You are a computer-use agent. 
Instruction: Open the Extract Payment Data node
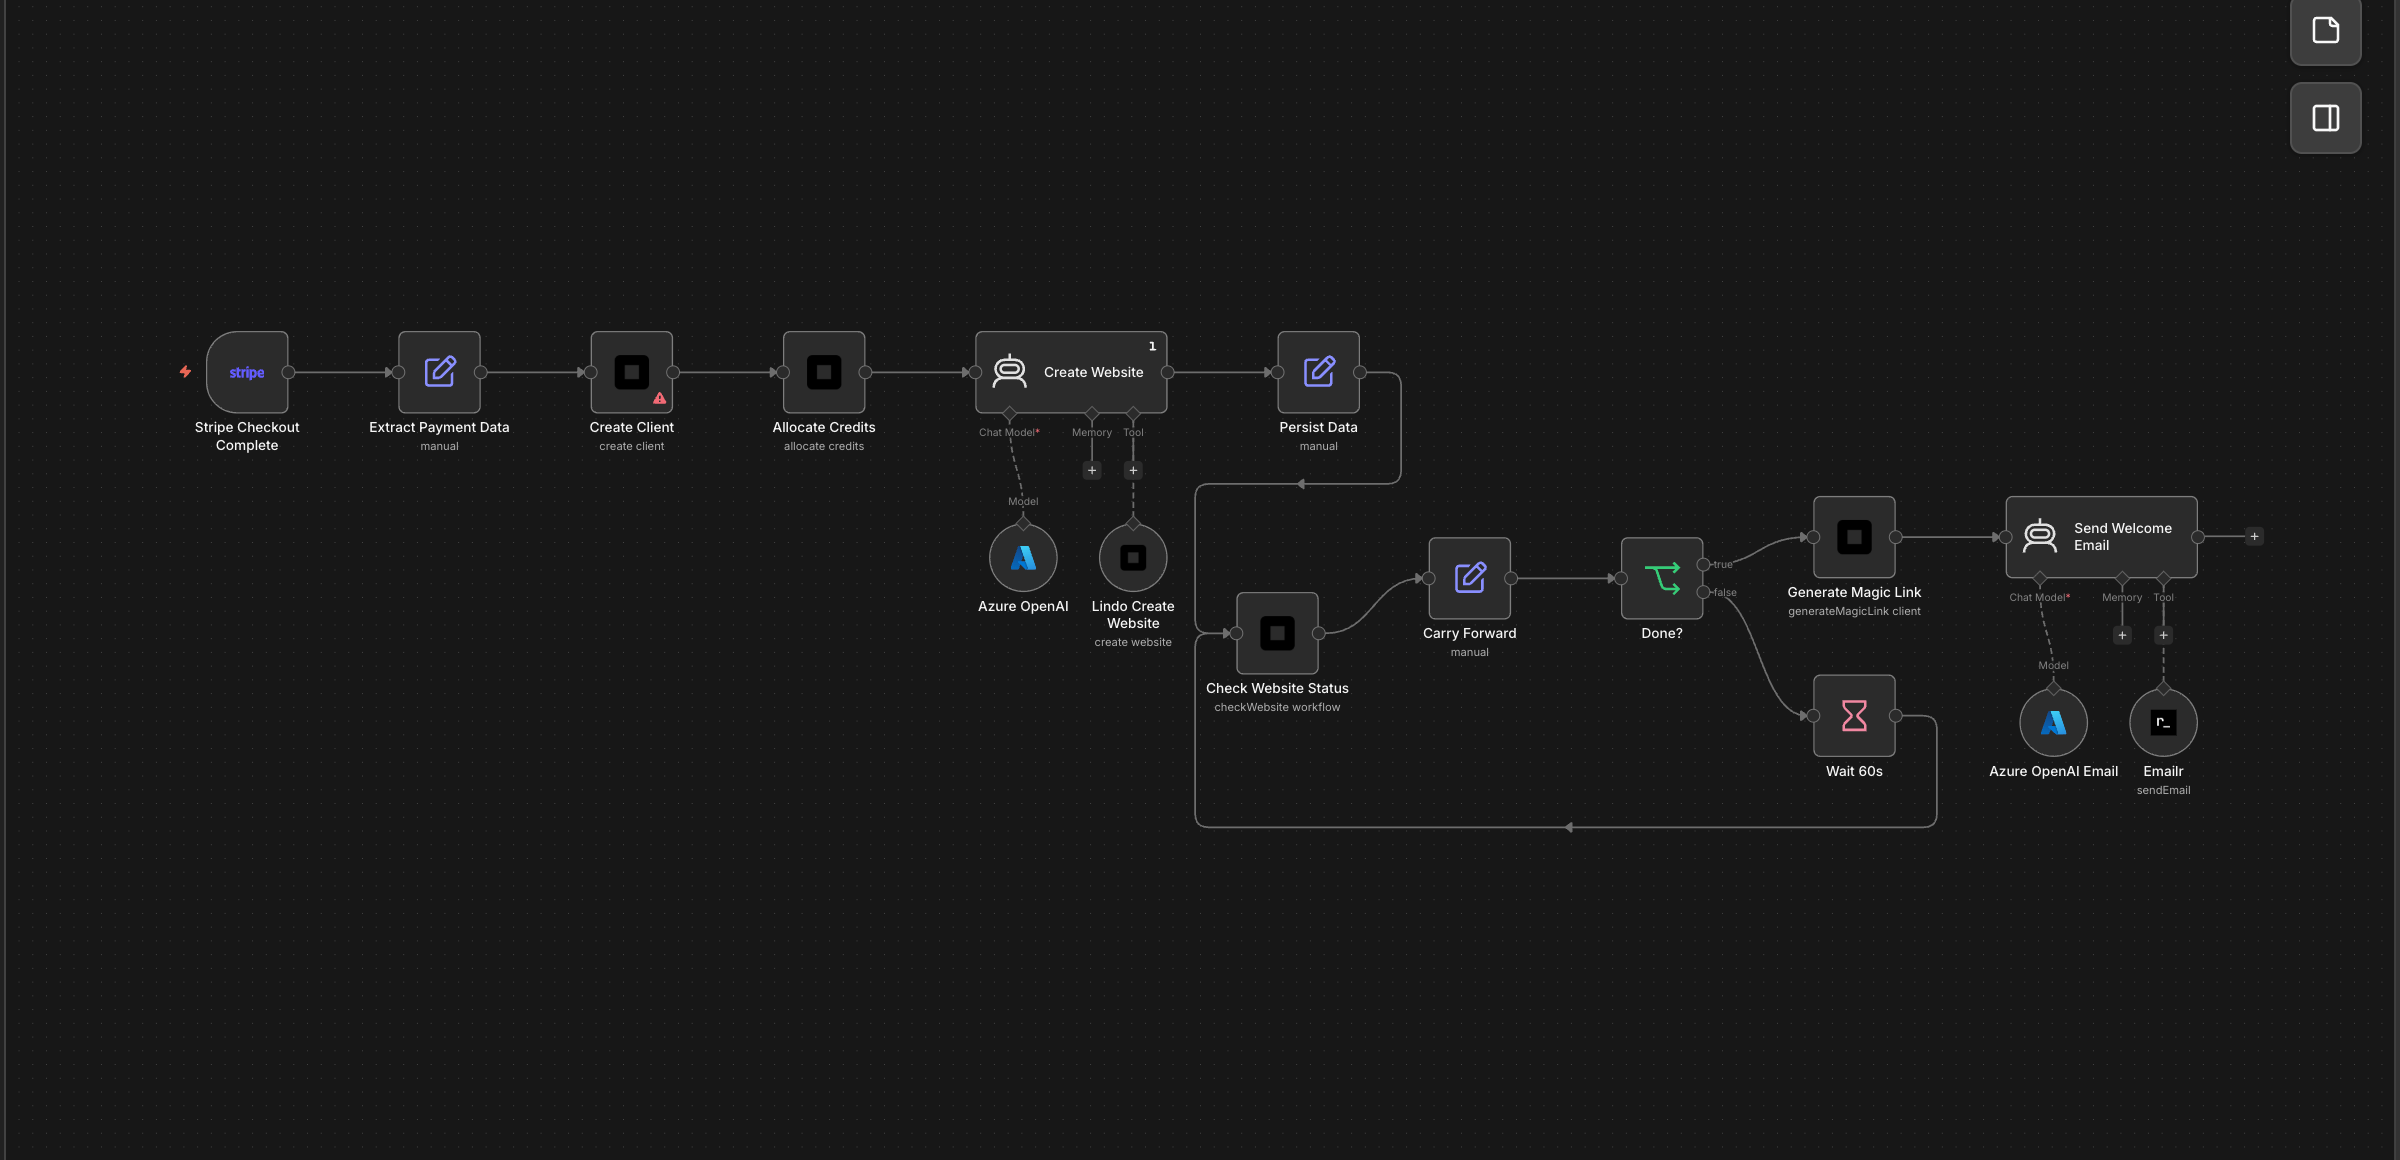(x=439, y=372)
